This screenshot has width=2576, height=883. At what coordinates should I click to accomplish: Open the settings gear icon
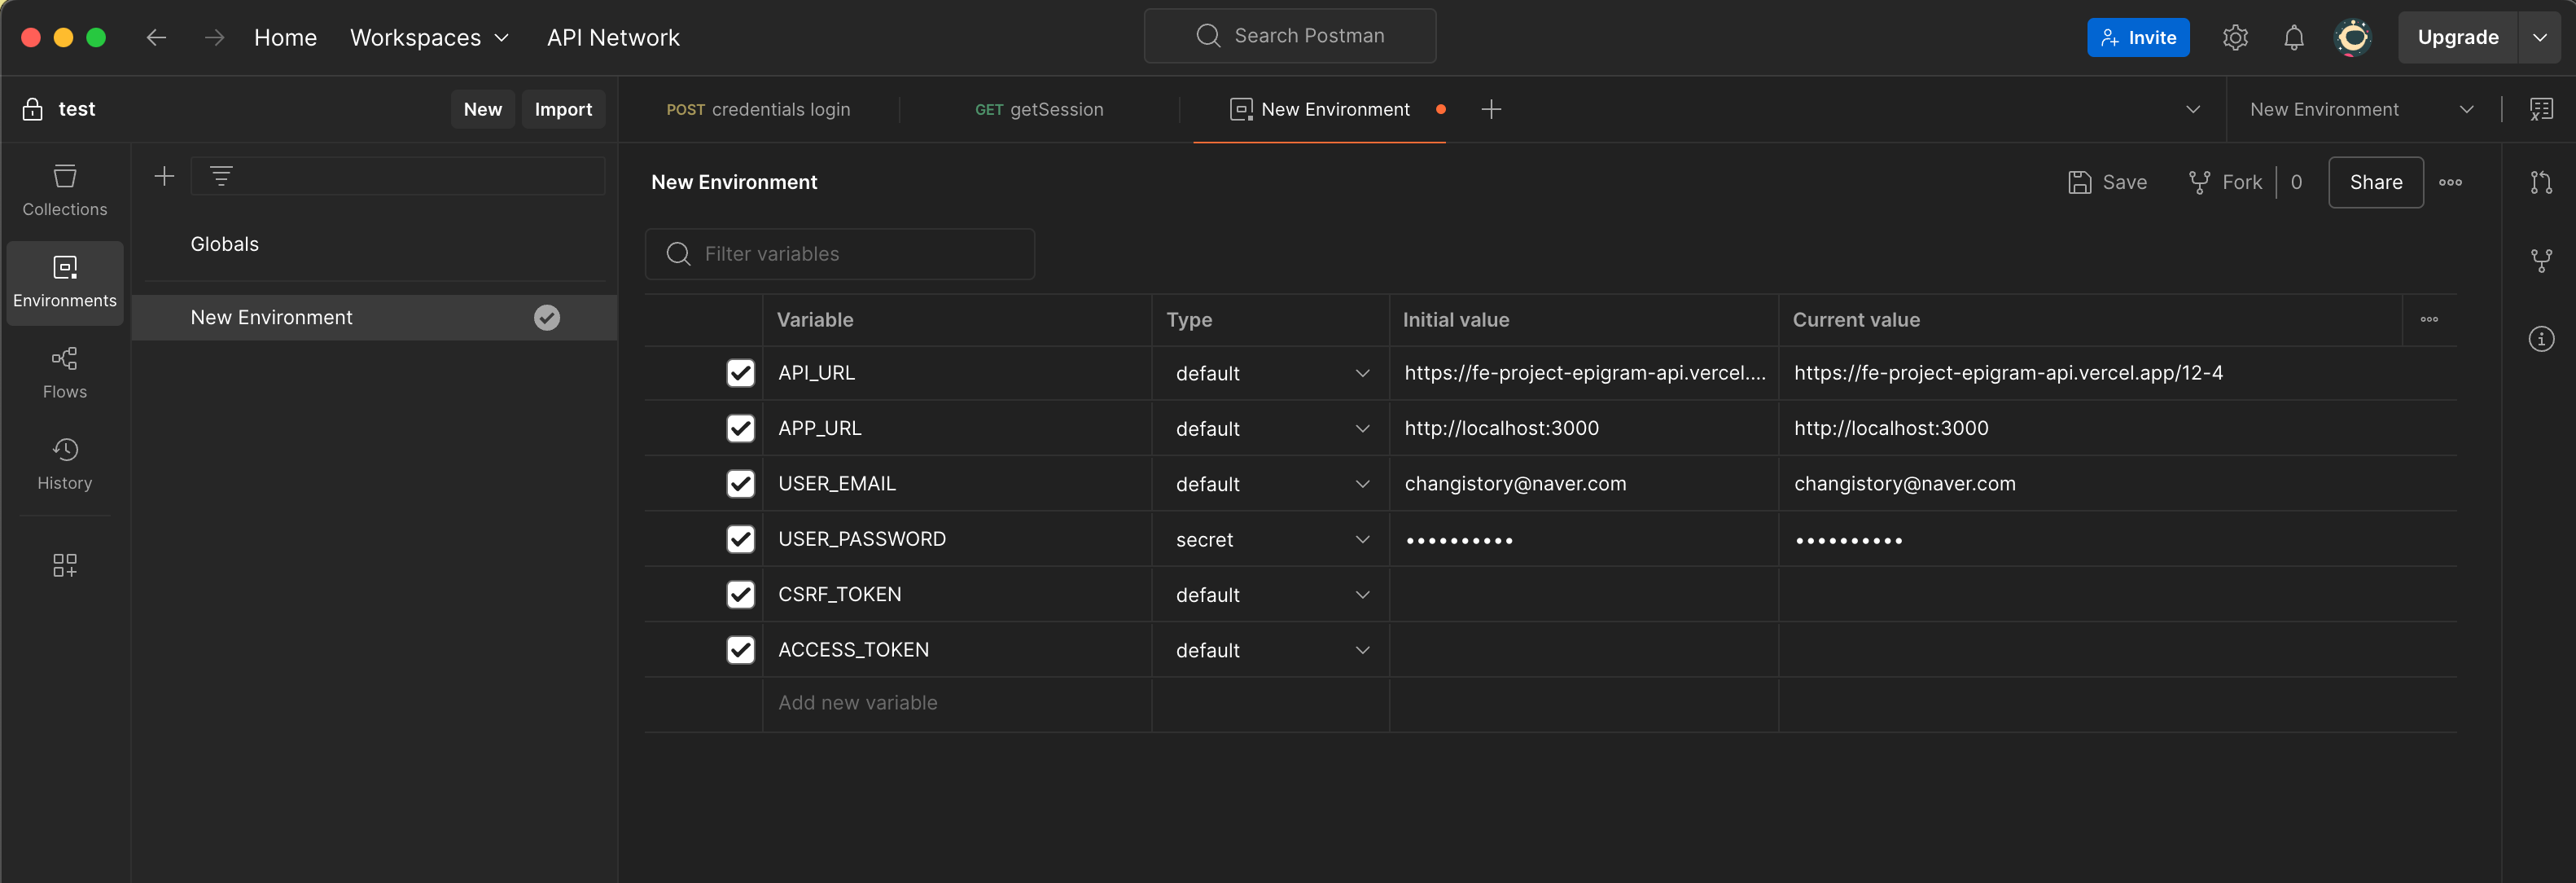point(2235,38)
